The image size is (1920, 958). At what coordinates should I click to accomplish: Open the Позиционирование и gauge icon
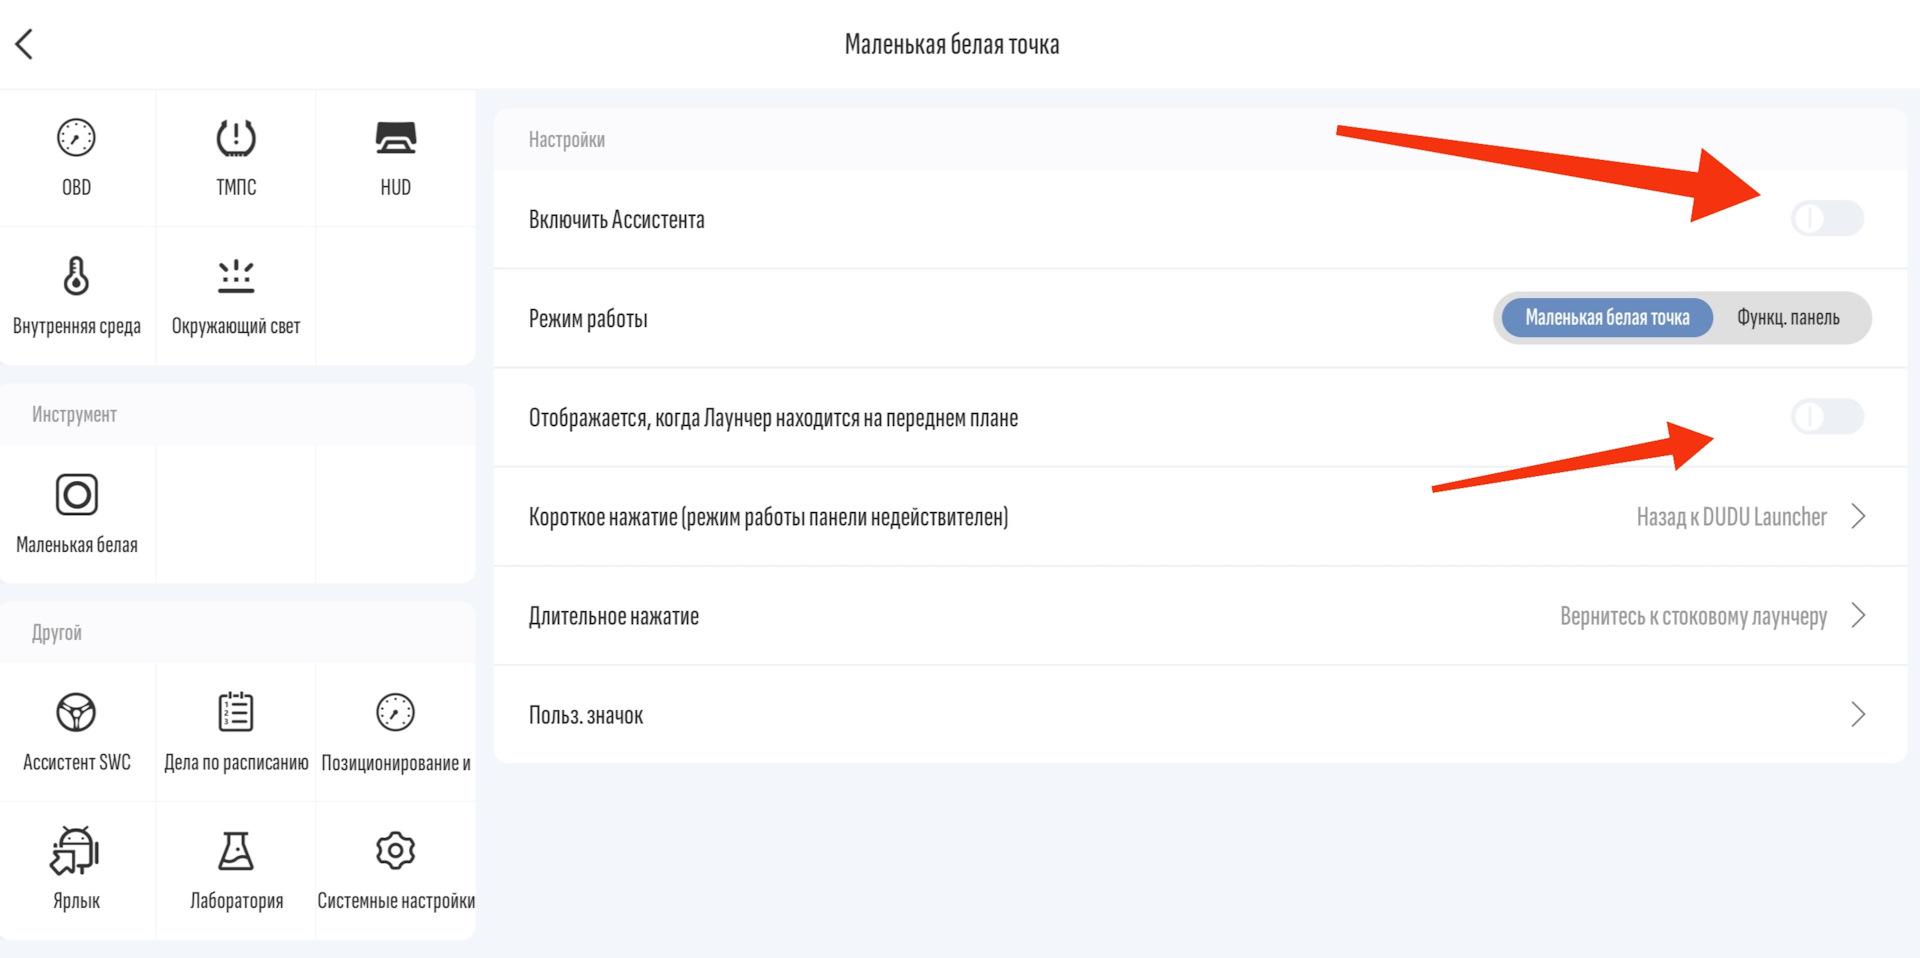[395, 713]
